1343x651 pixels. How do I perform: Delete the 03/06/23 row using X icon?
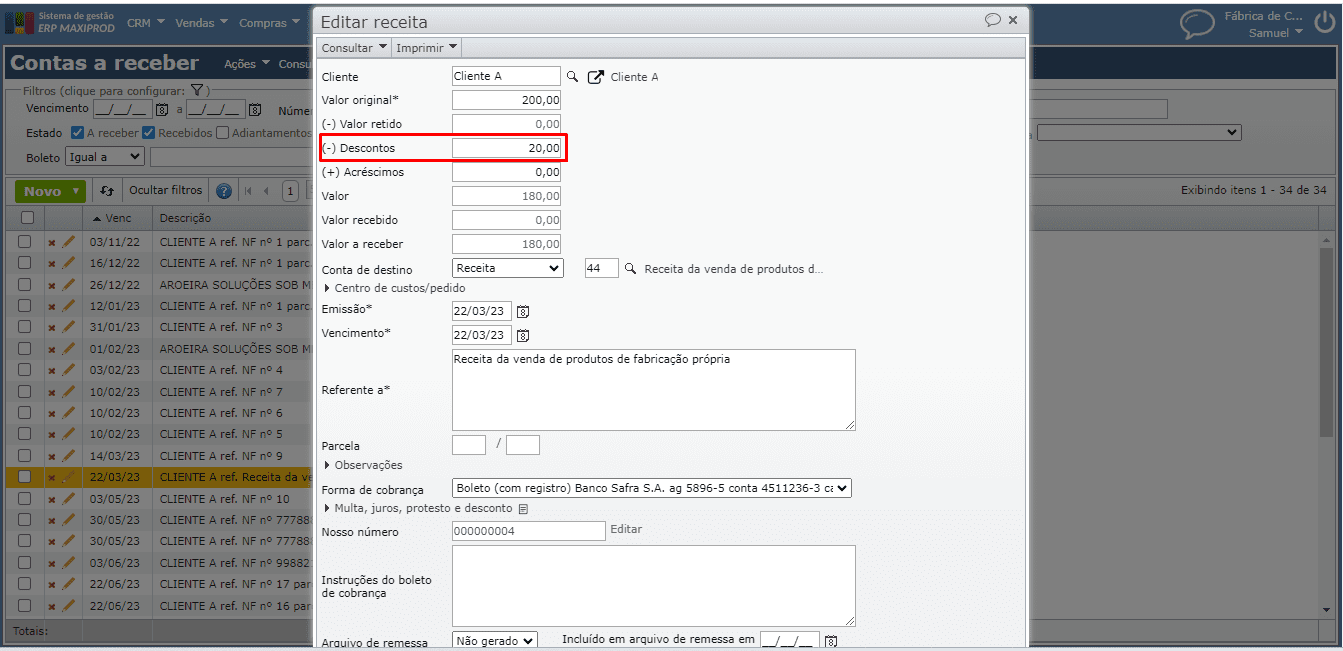coord(52,563)
